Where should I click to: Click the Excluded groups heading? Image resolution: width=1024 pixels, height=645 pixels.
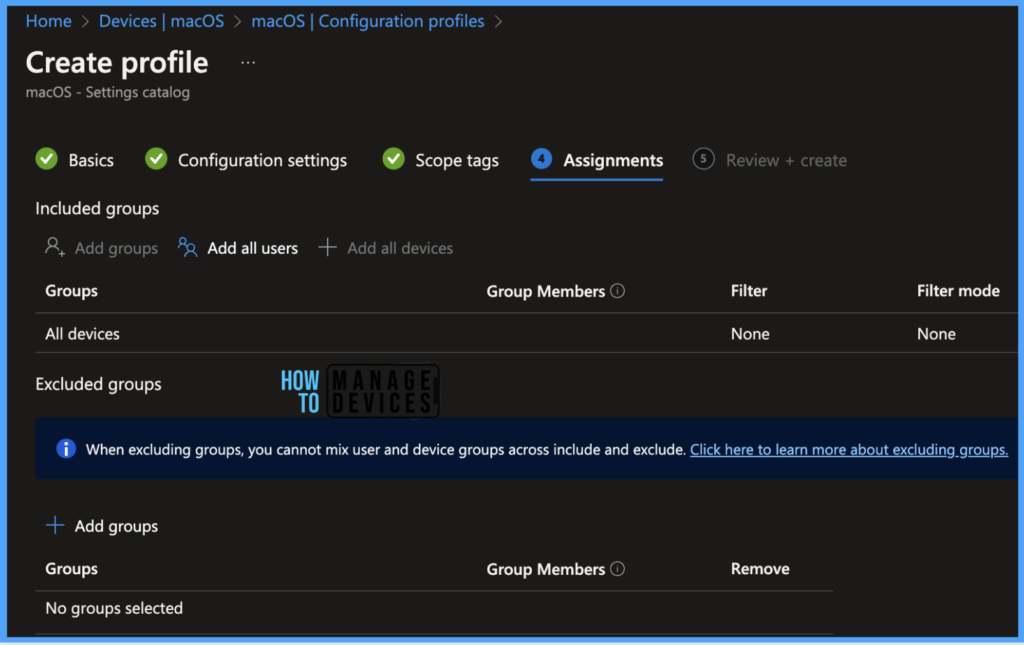pos(98,384)
